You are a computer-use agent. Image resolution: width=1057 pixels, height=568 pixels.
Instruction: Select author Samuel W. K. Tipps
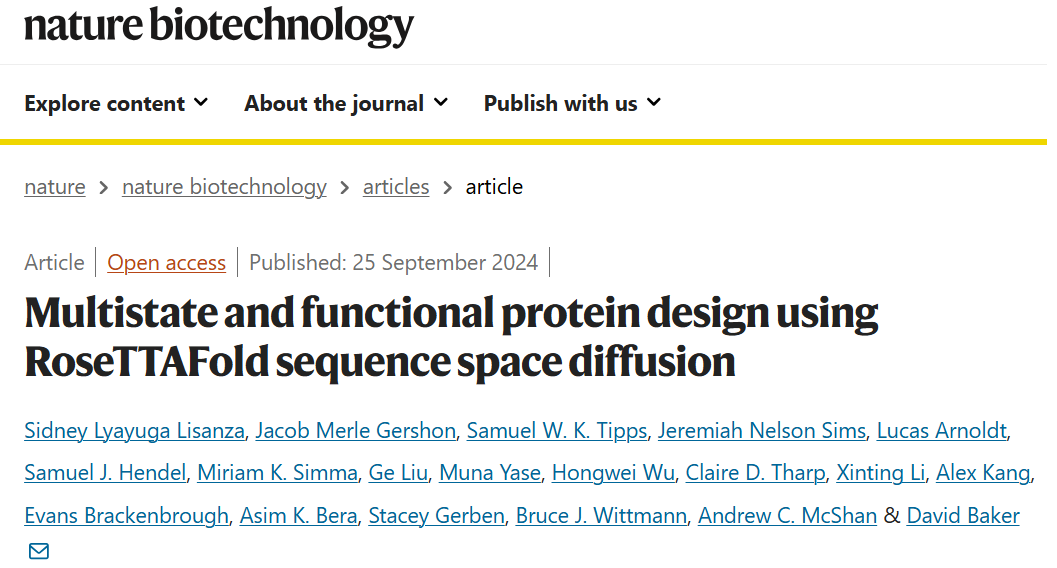point(558,431)
